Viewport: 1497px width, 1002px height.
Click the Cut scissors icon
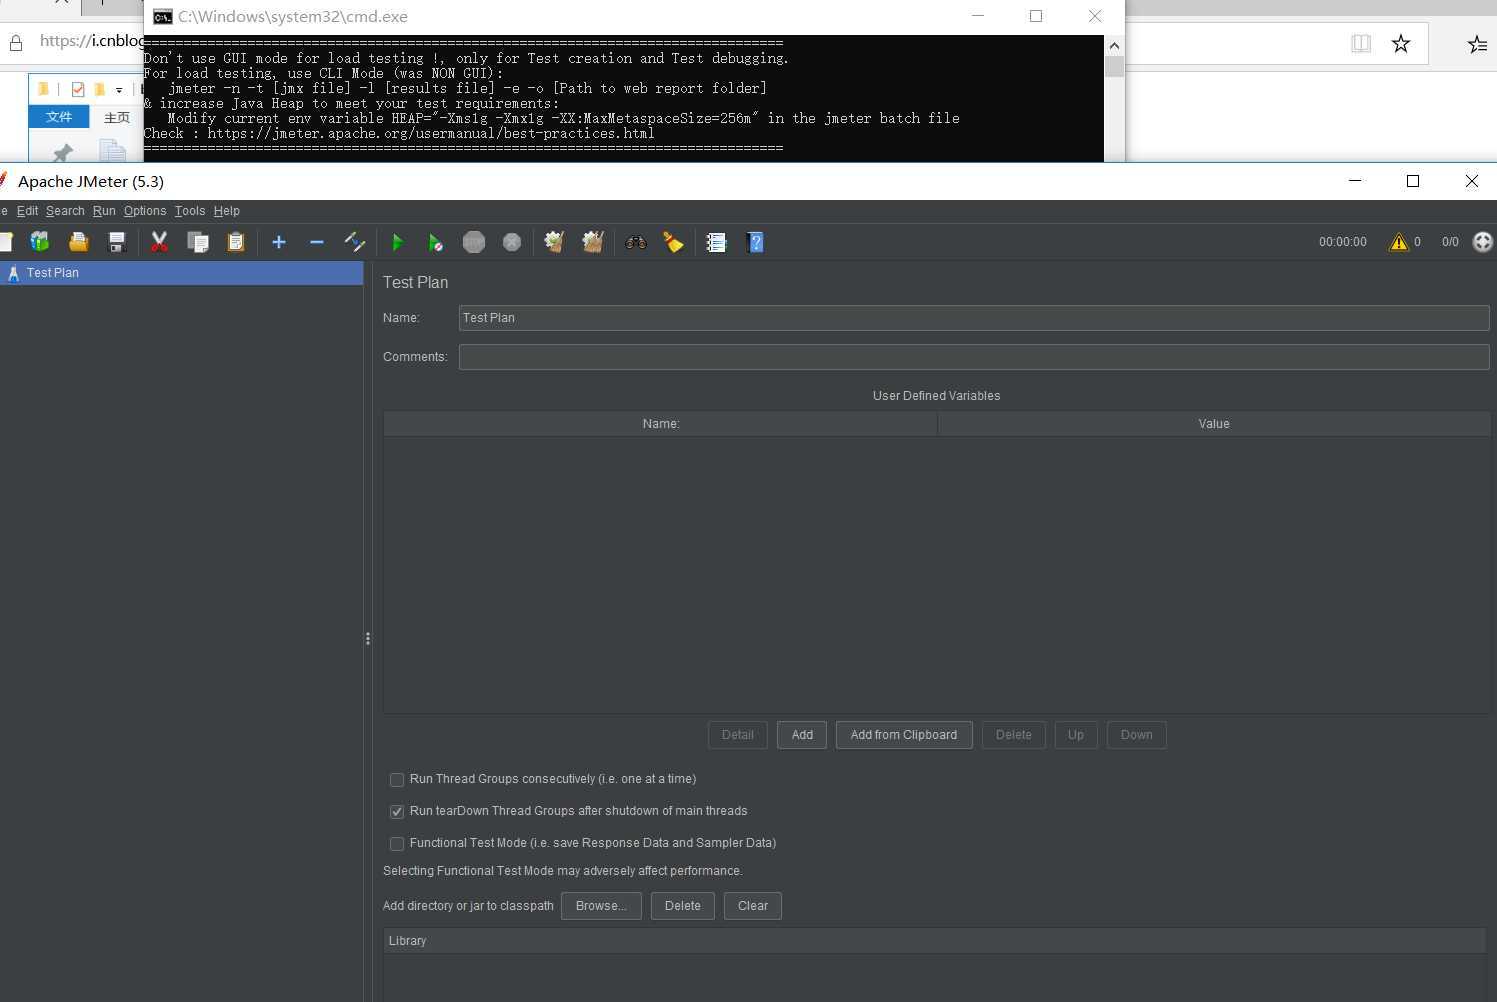(x=159, y=242)
